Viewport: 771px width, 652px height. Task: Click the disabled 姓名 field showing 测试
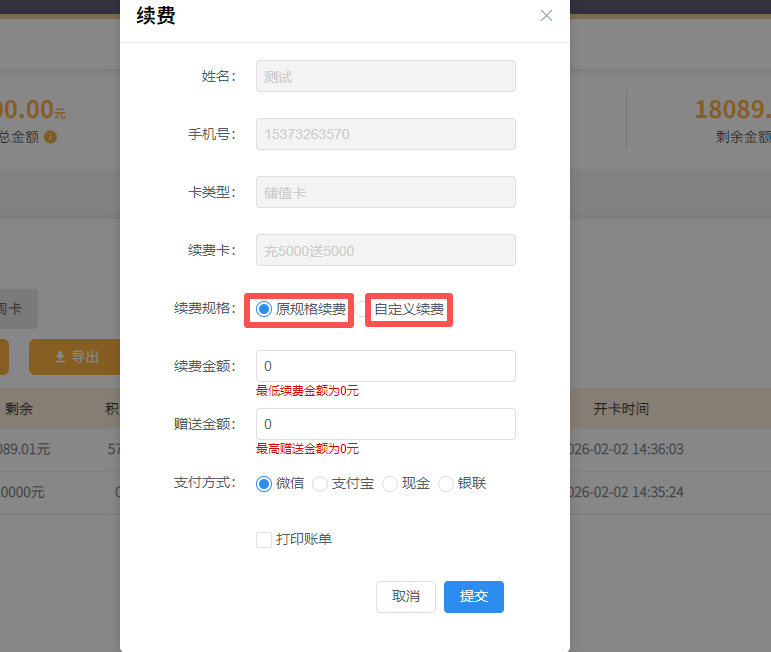[386, 76]
